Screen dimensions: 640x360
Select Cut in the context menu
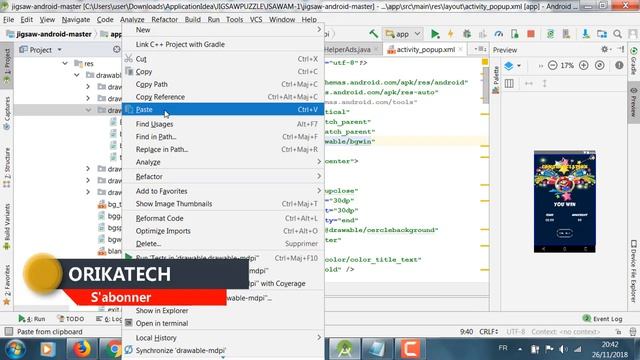[223, 59]
